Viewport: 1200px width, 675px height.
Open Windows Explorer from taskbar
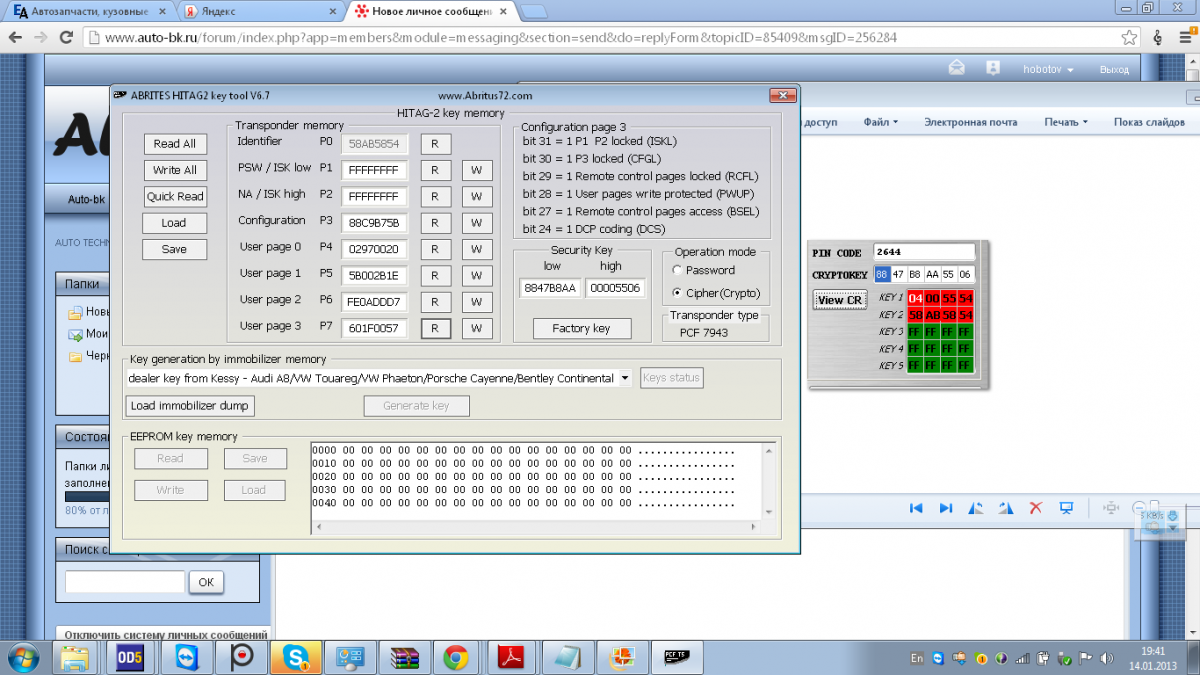(x=77, y=657)
